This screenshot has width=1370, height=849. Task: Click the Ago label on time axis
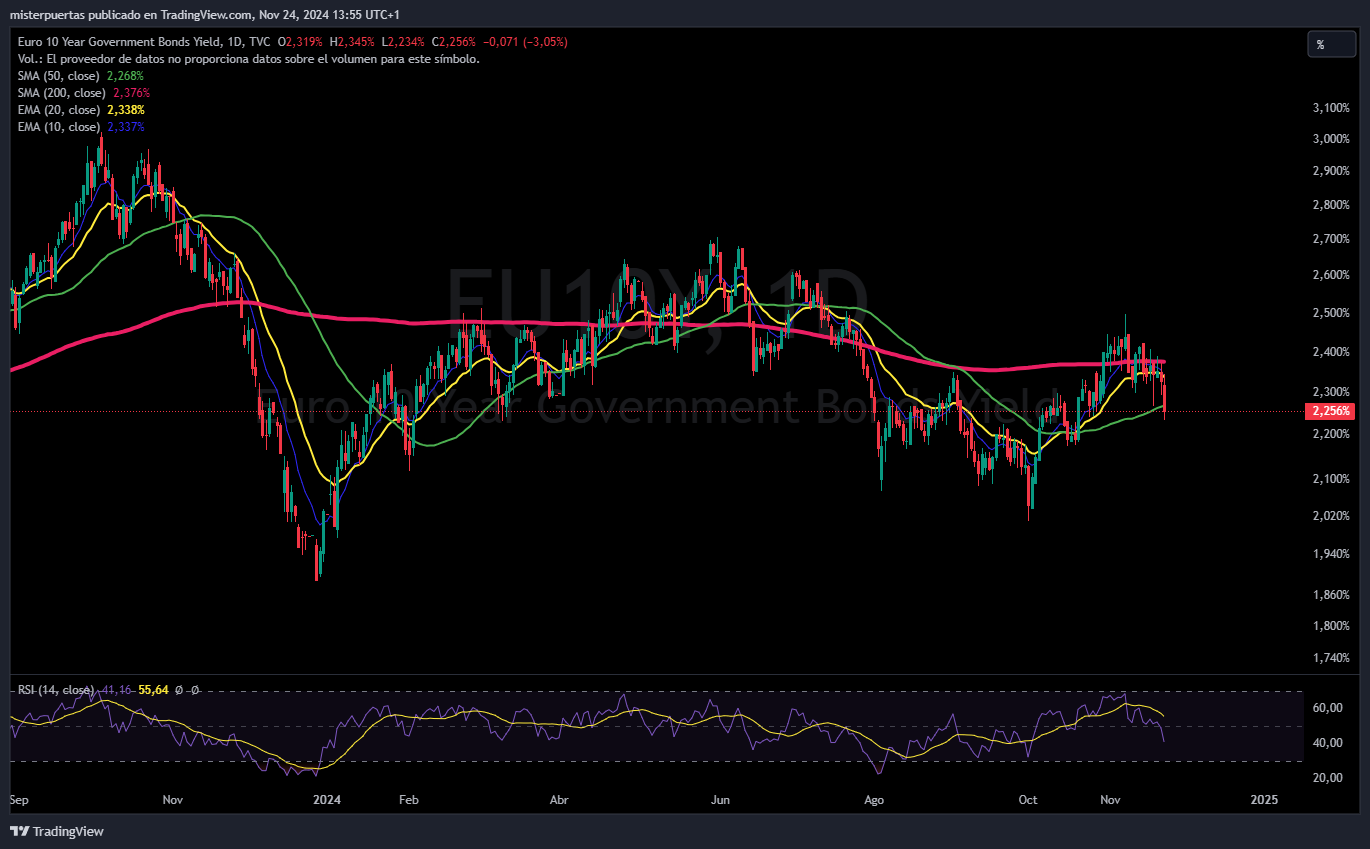[875, 800]
